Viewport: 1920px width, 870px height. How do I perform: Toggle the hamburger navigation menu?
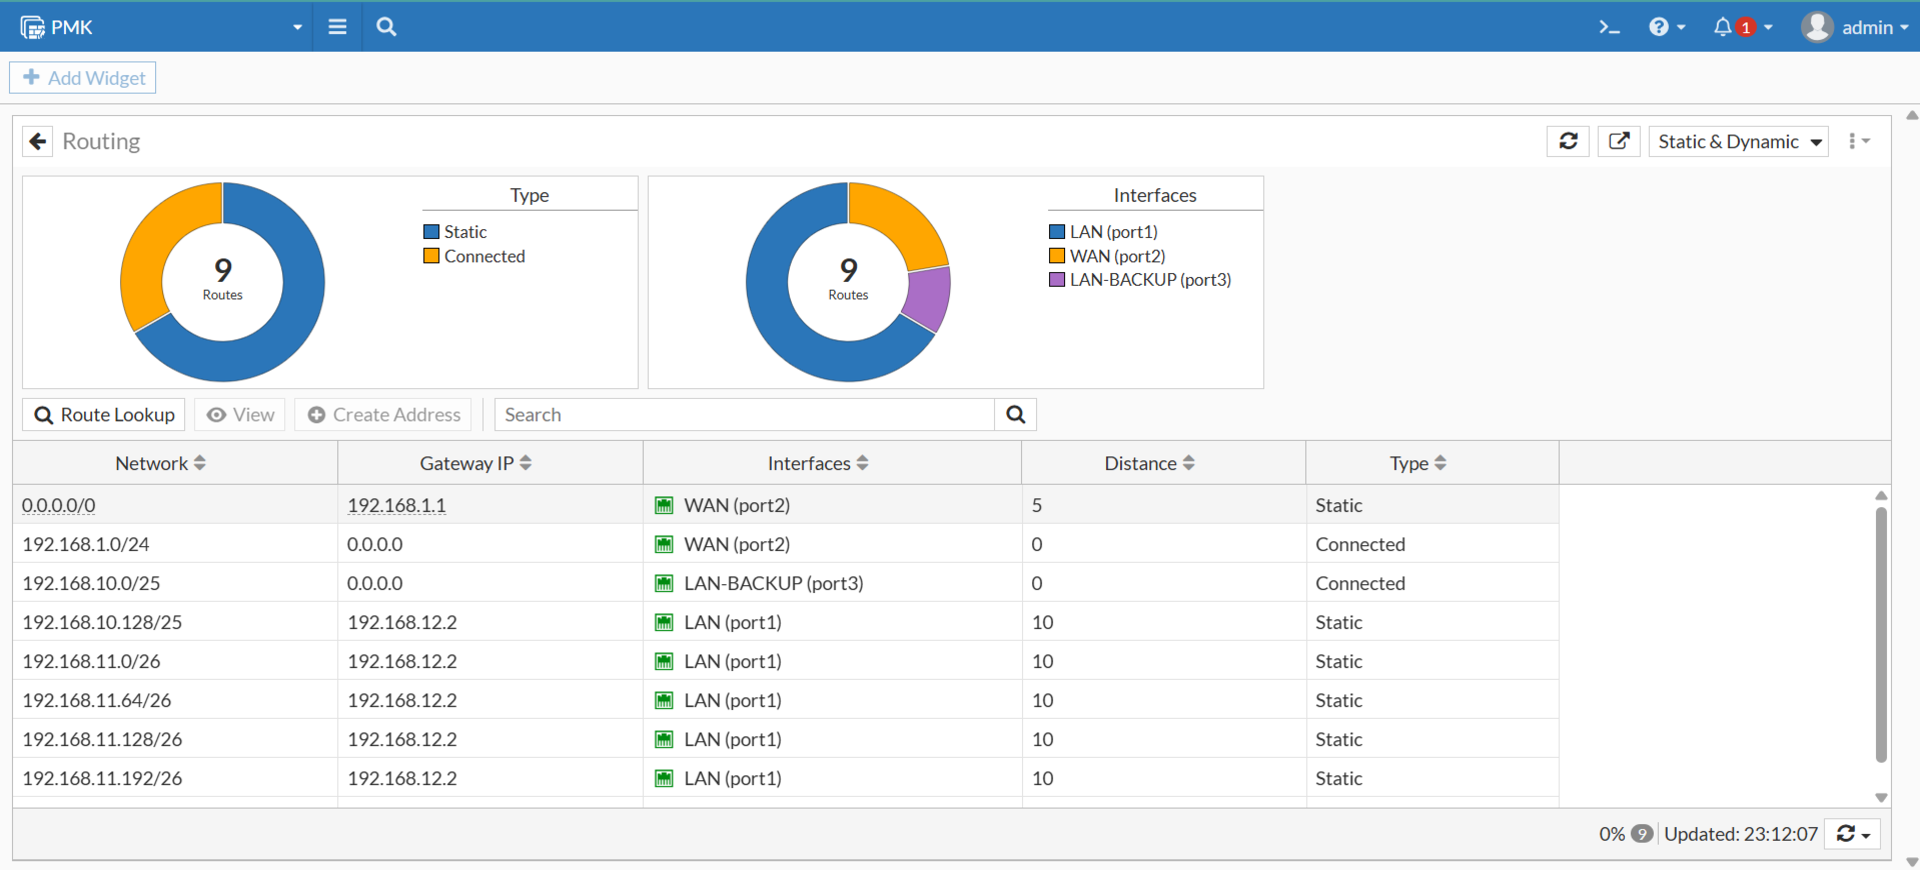click(x=337, y=27)
